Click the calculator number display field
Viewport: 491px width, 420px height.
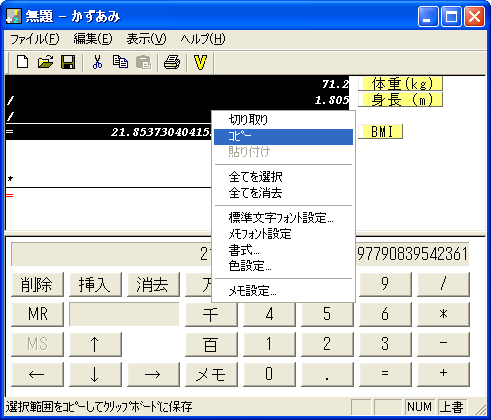coord(240,254)
